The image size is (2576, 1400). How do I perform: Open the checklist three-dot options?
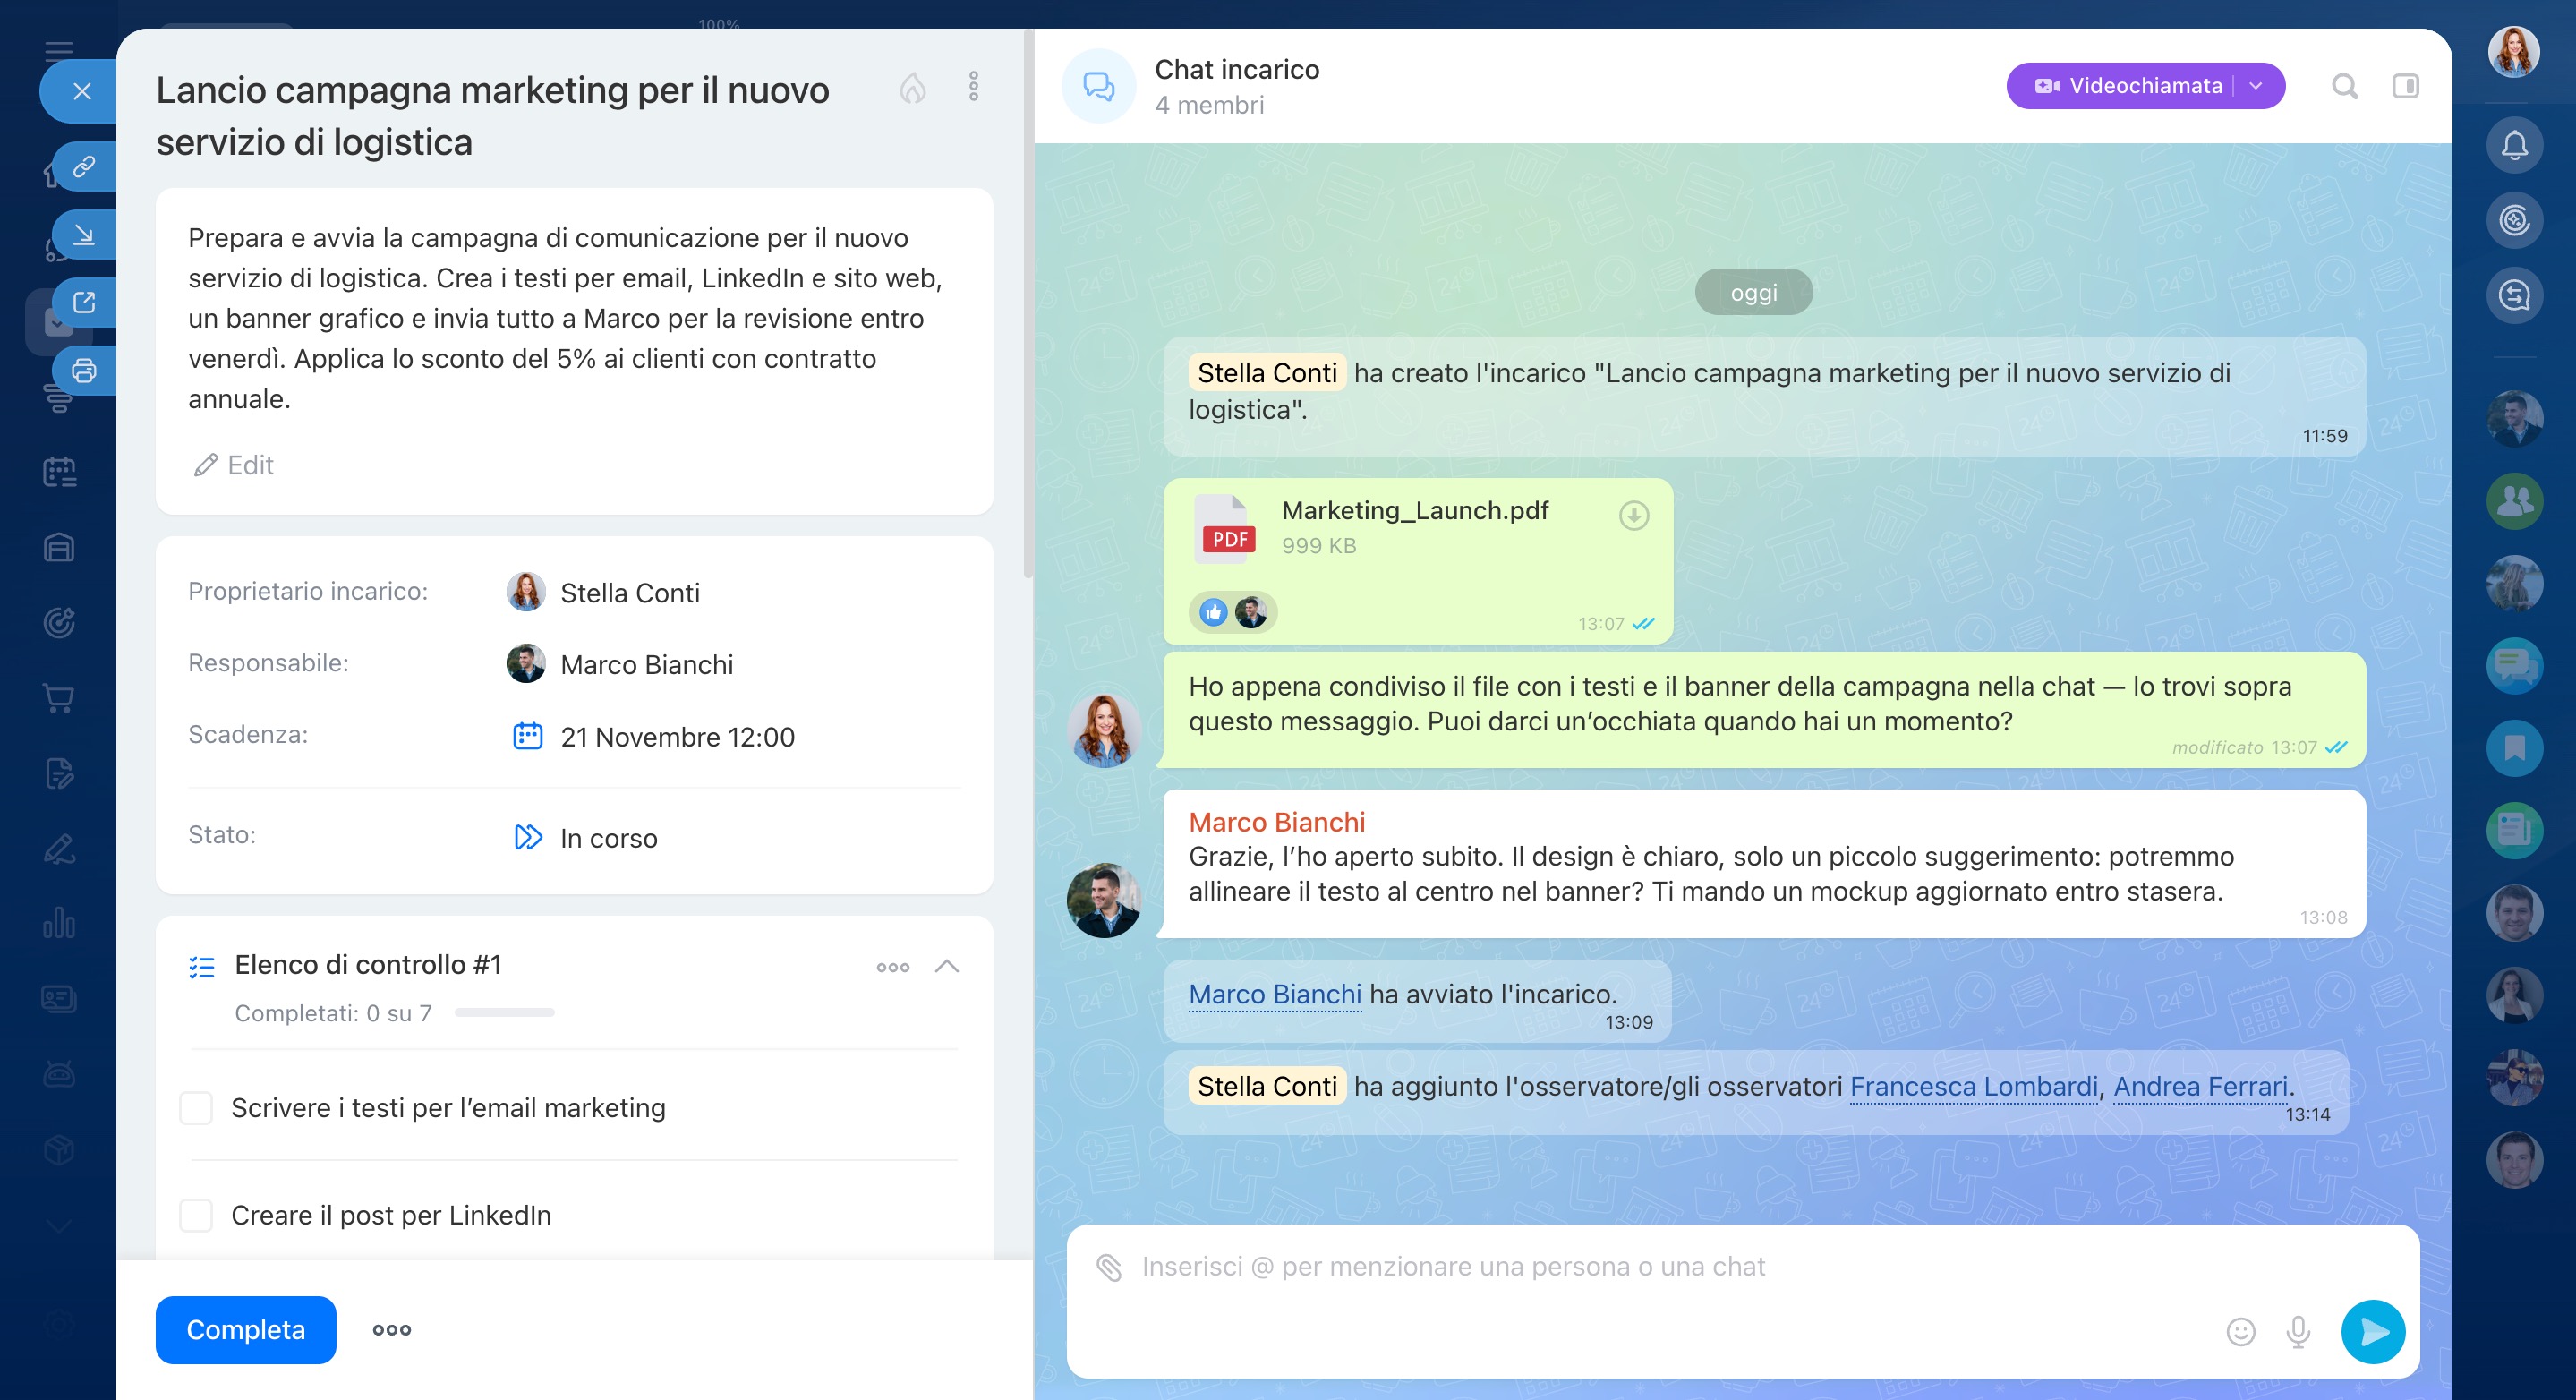point(892,967)
